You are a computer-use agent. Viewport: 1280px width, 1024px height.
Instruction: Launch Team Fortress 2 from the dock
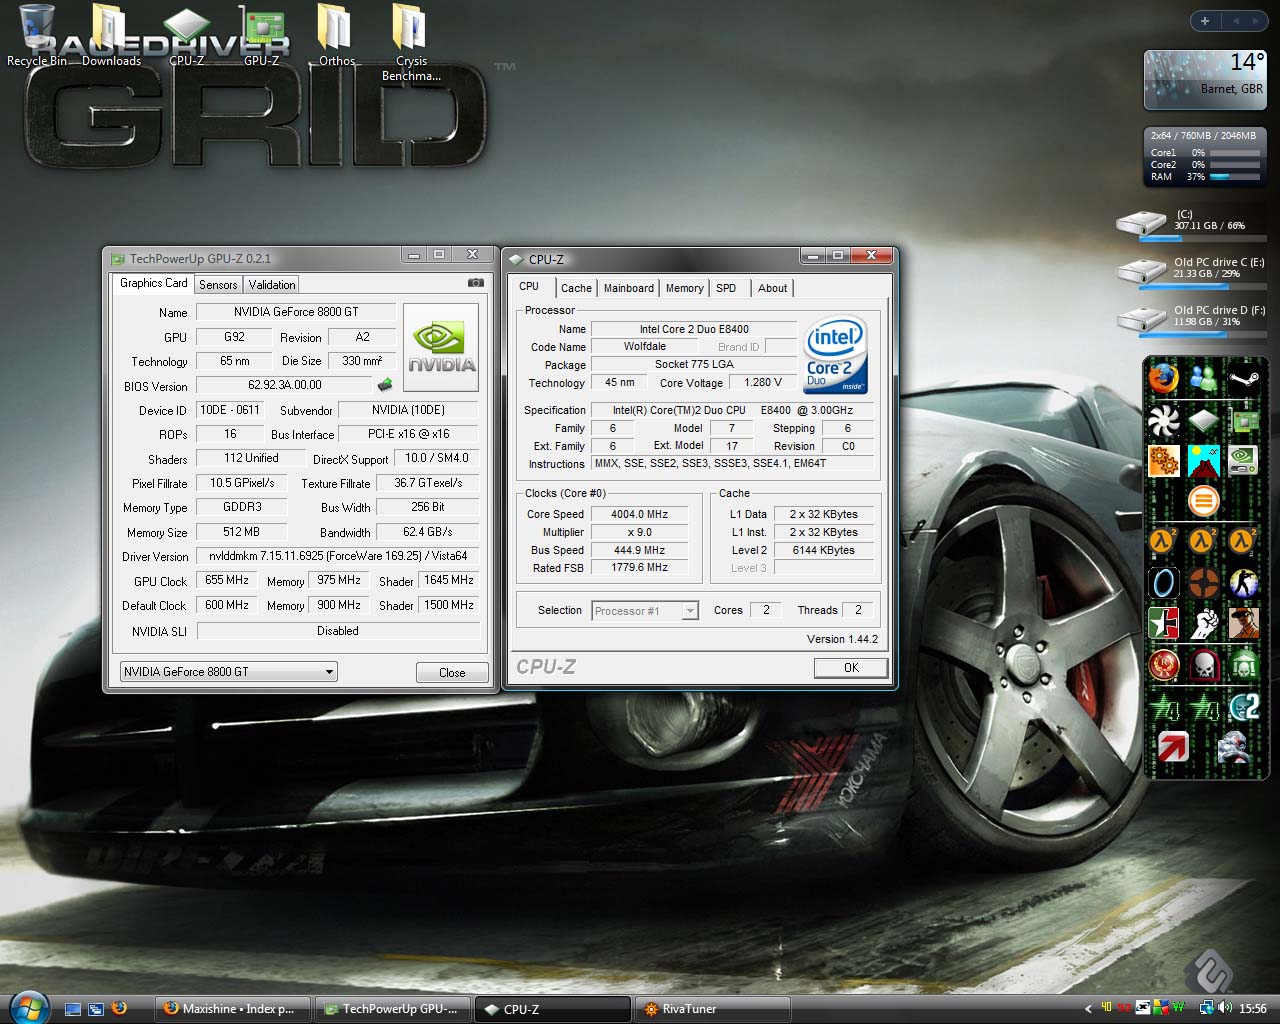click(1203, 582)
